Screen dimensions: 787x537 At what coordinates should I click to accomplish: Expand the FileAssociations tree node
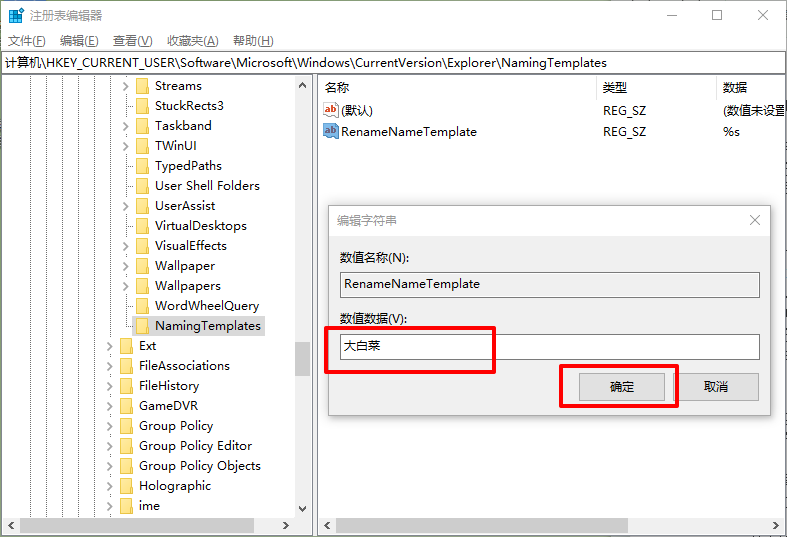tap(110, 366)
